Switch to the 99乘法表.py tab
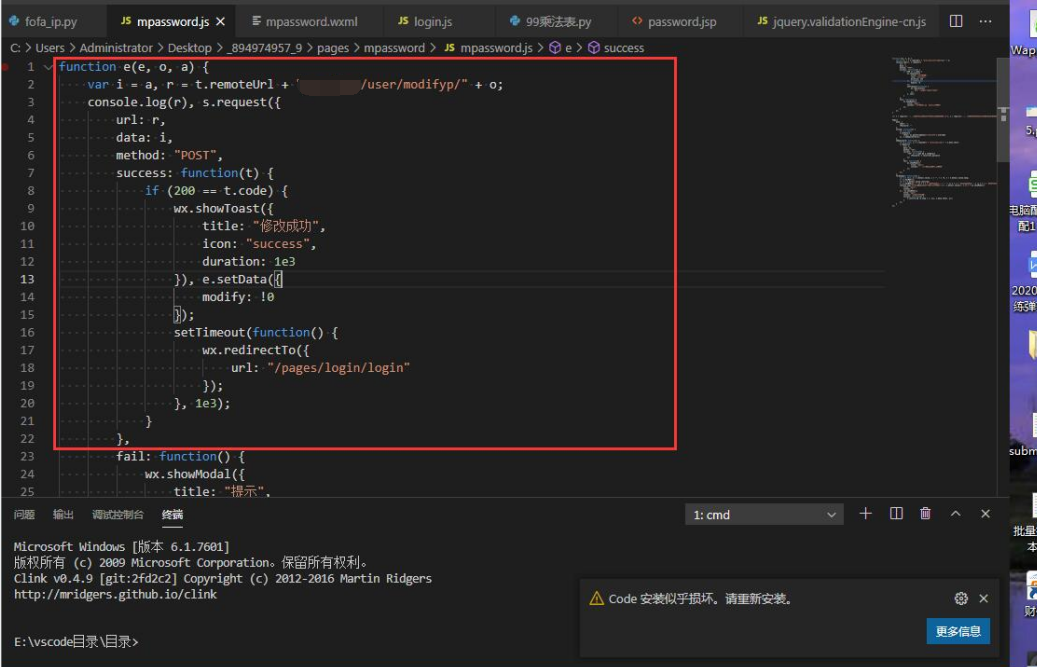This screenshot has height=667, width=1037. click(550, 22)
